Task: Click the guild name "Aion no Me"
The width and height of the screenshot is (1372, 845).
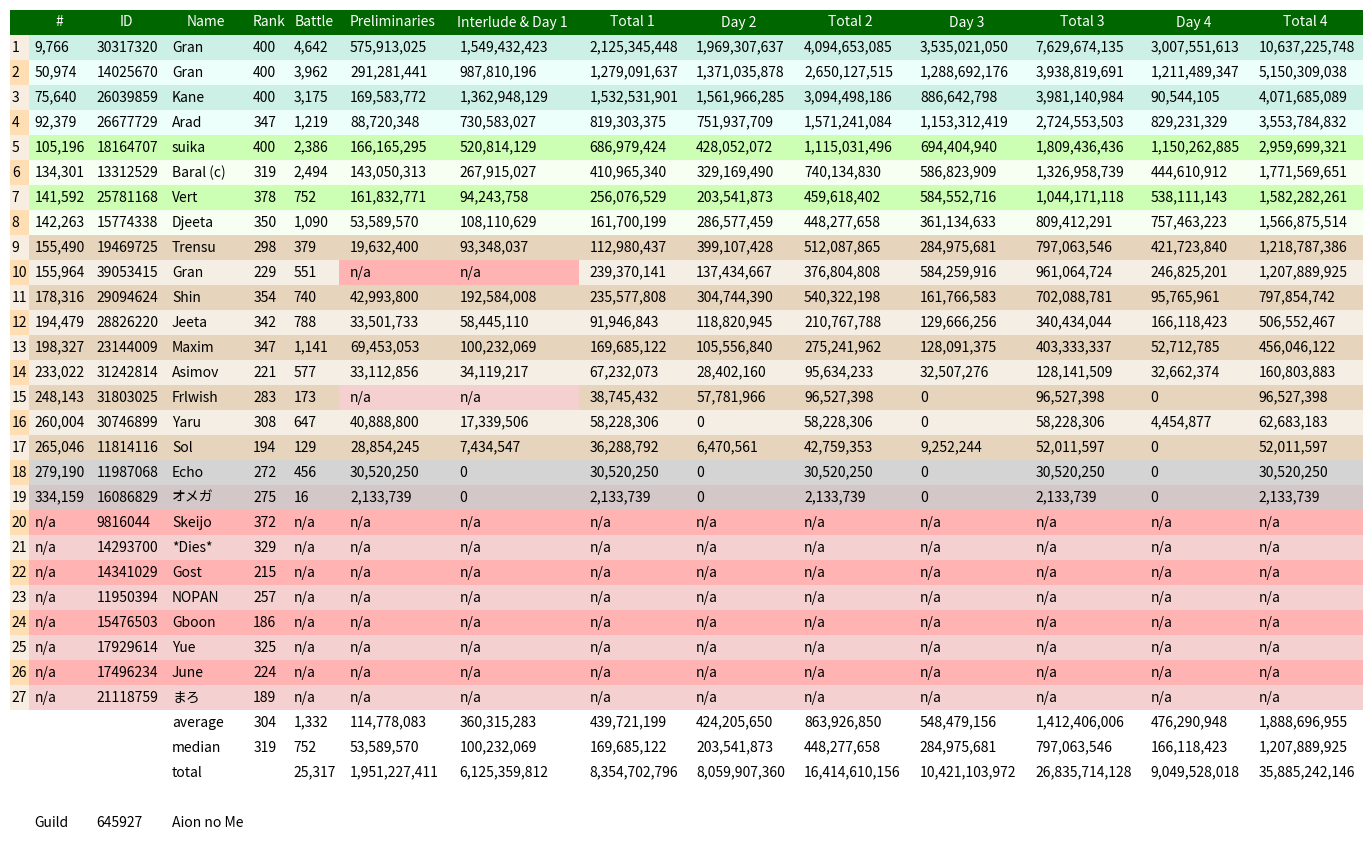Action: point(208,822)
